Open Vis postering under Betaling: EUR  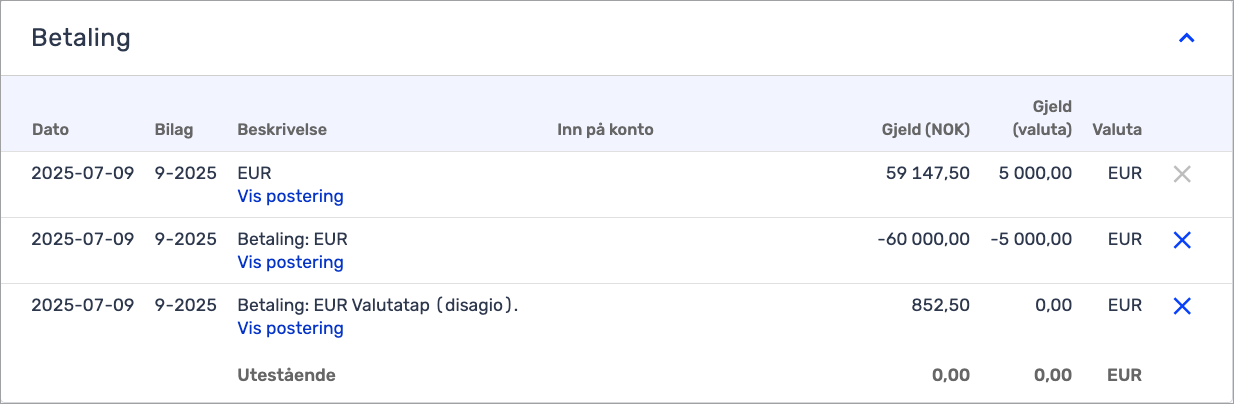pos(290,262)
